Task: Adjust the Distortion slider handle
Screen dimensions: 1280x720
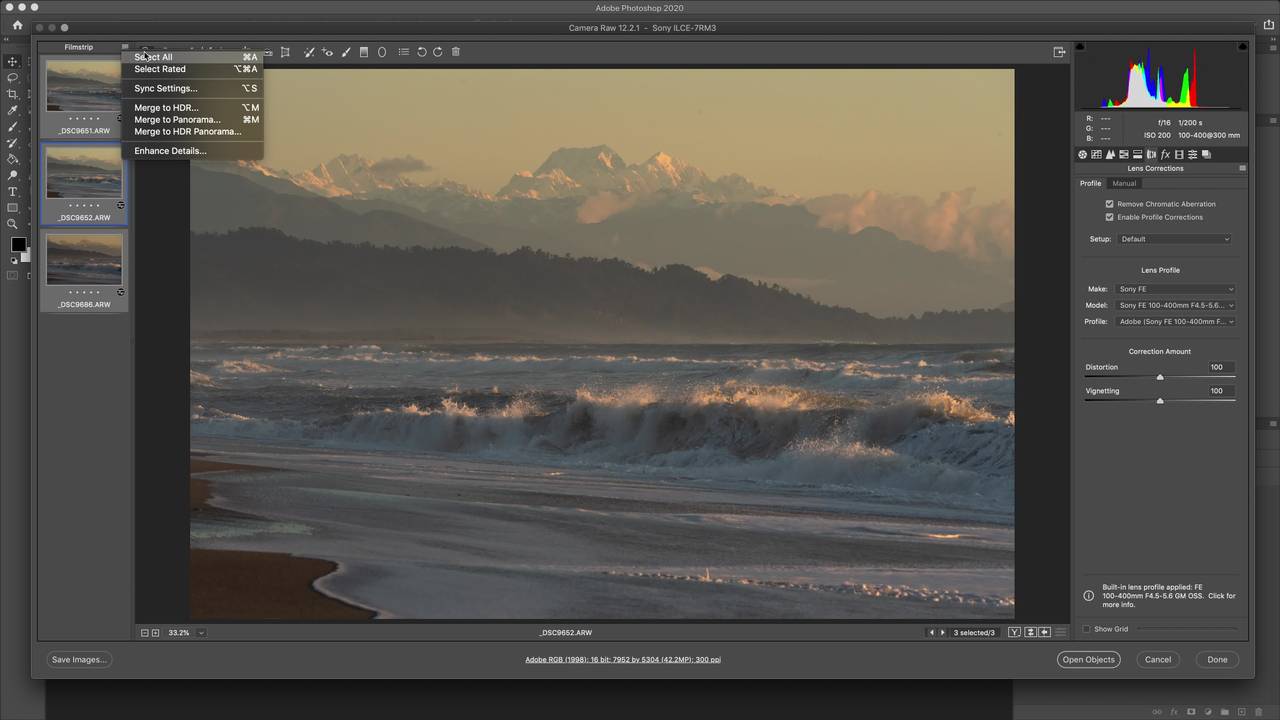Action: pos(1160,377)
